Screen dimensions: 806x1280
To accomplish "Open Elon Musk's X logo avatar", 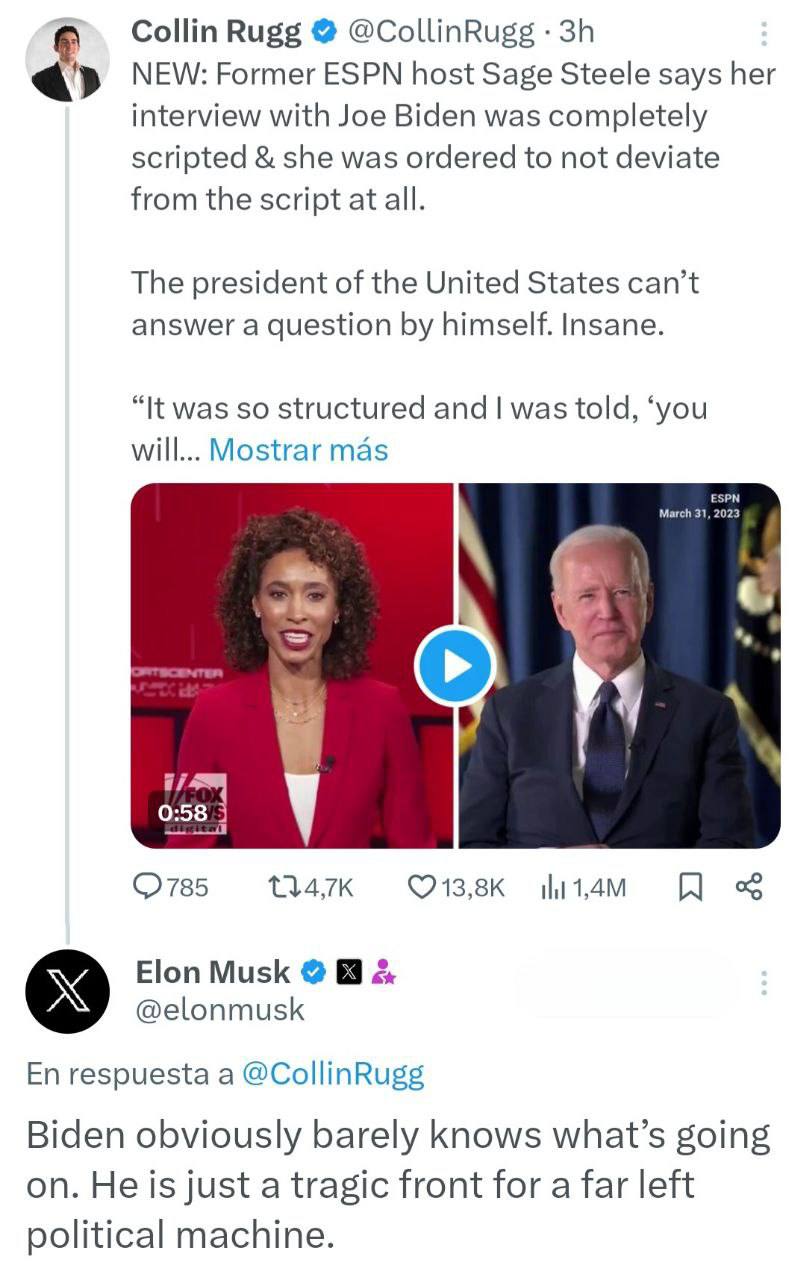I will pyautogui.click(x=67, y=991).
